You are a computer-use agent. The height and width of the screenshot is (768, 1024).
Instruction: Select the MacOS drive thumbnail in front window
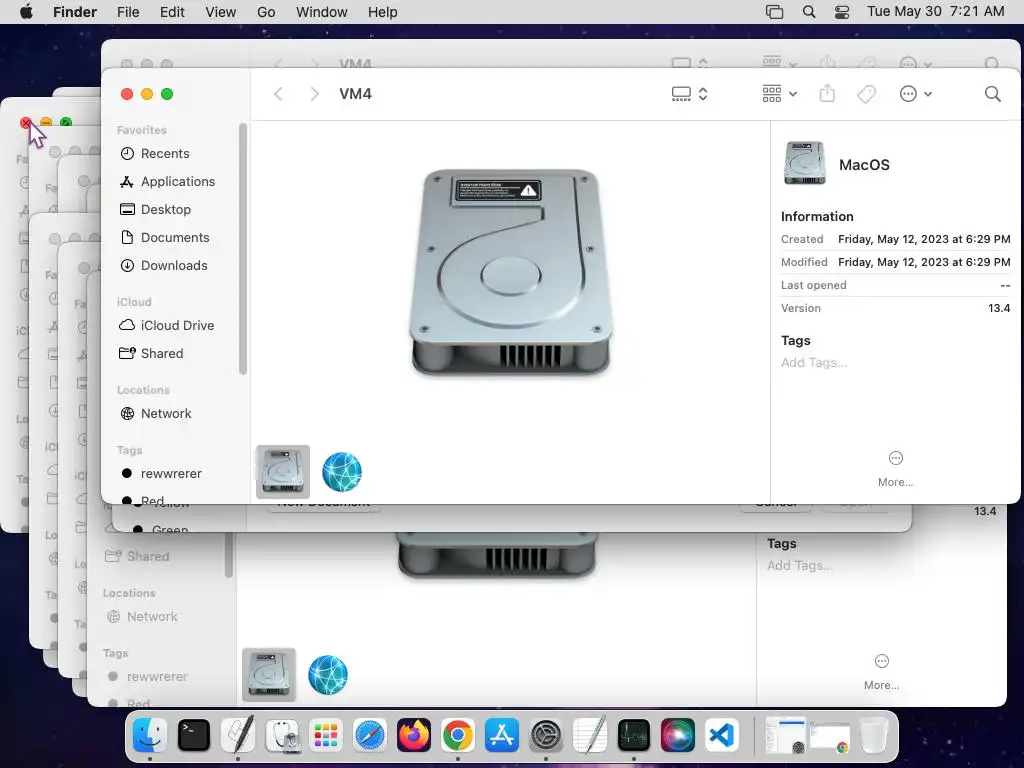pyautogui.click(x=283, y=472)
